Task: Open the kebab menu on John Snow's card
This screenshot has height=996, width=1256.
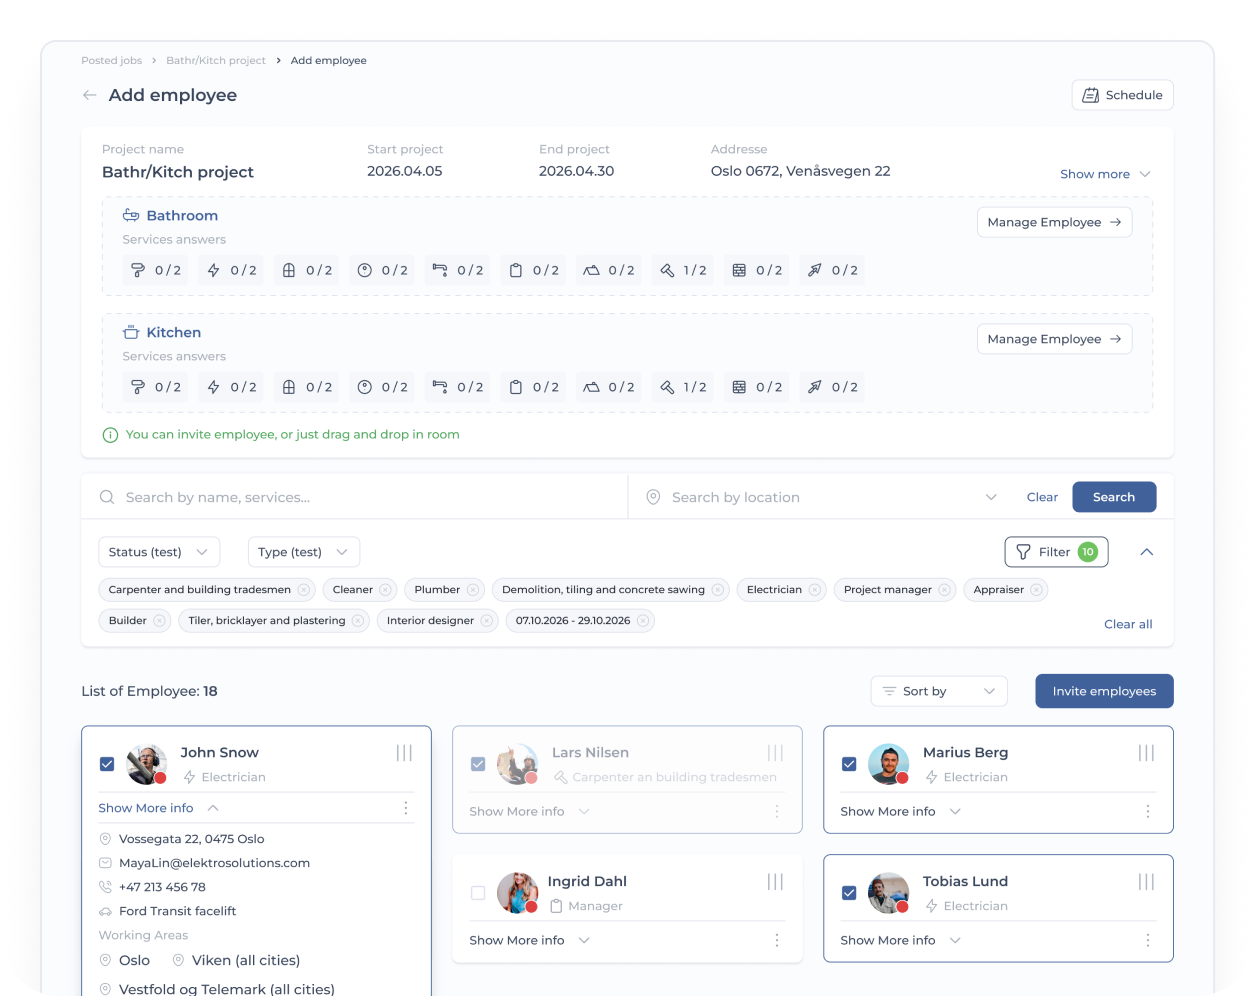Action: [405, 808]
